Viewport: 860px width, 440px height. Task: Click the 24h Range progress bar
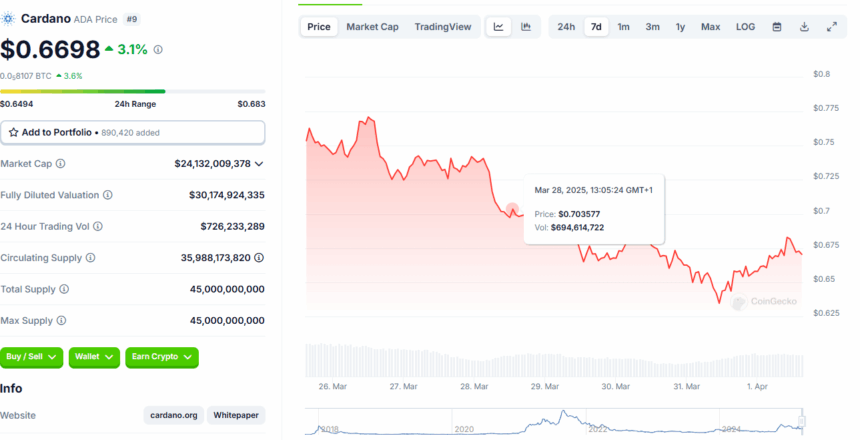point(133,92)
